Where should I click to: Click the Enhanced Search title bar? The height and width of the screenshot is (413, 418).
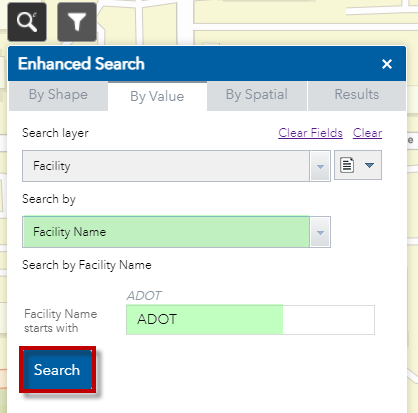tap(207, 64)
